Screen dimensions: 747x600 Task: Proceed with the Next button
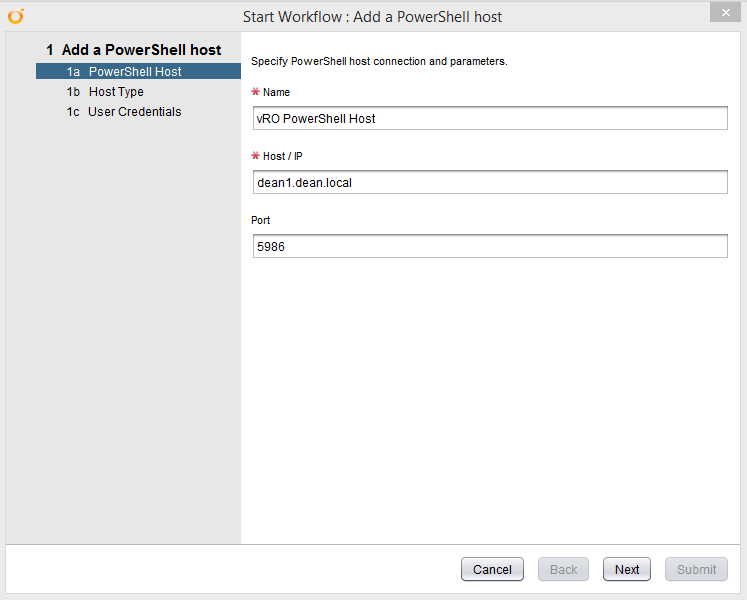point(627,569)
